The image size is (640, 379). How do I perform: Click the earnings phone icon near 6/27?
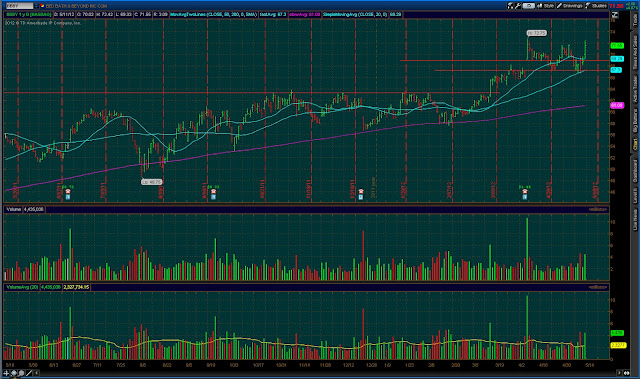click(x=68, y=191)
